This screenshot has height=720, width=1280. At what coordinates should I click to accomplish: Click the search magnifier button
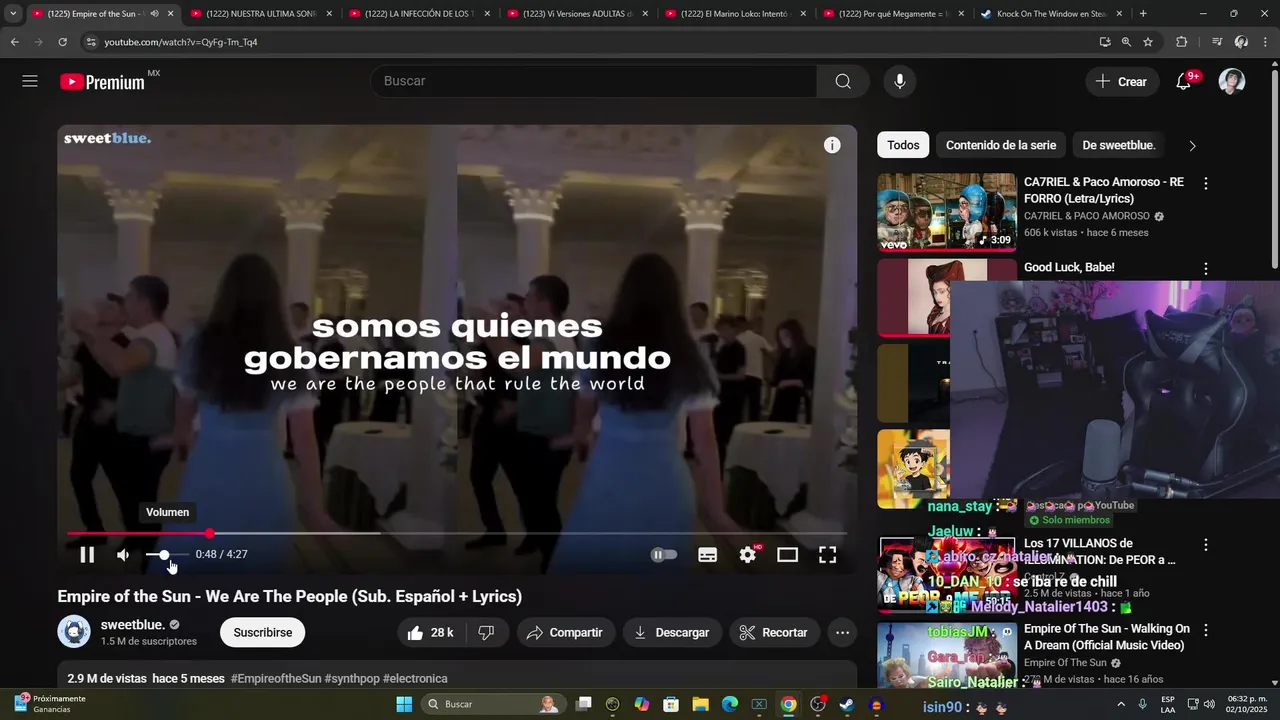click(843, 81)
